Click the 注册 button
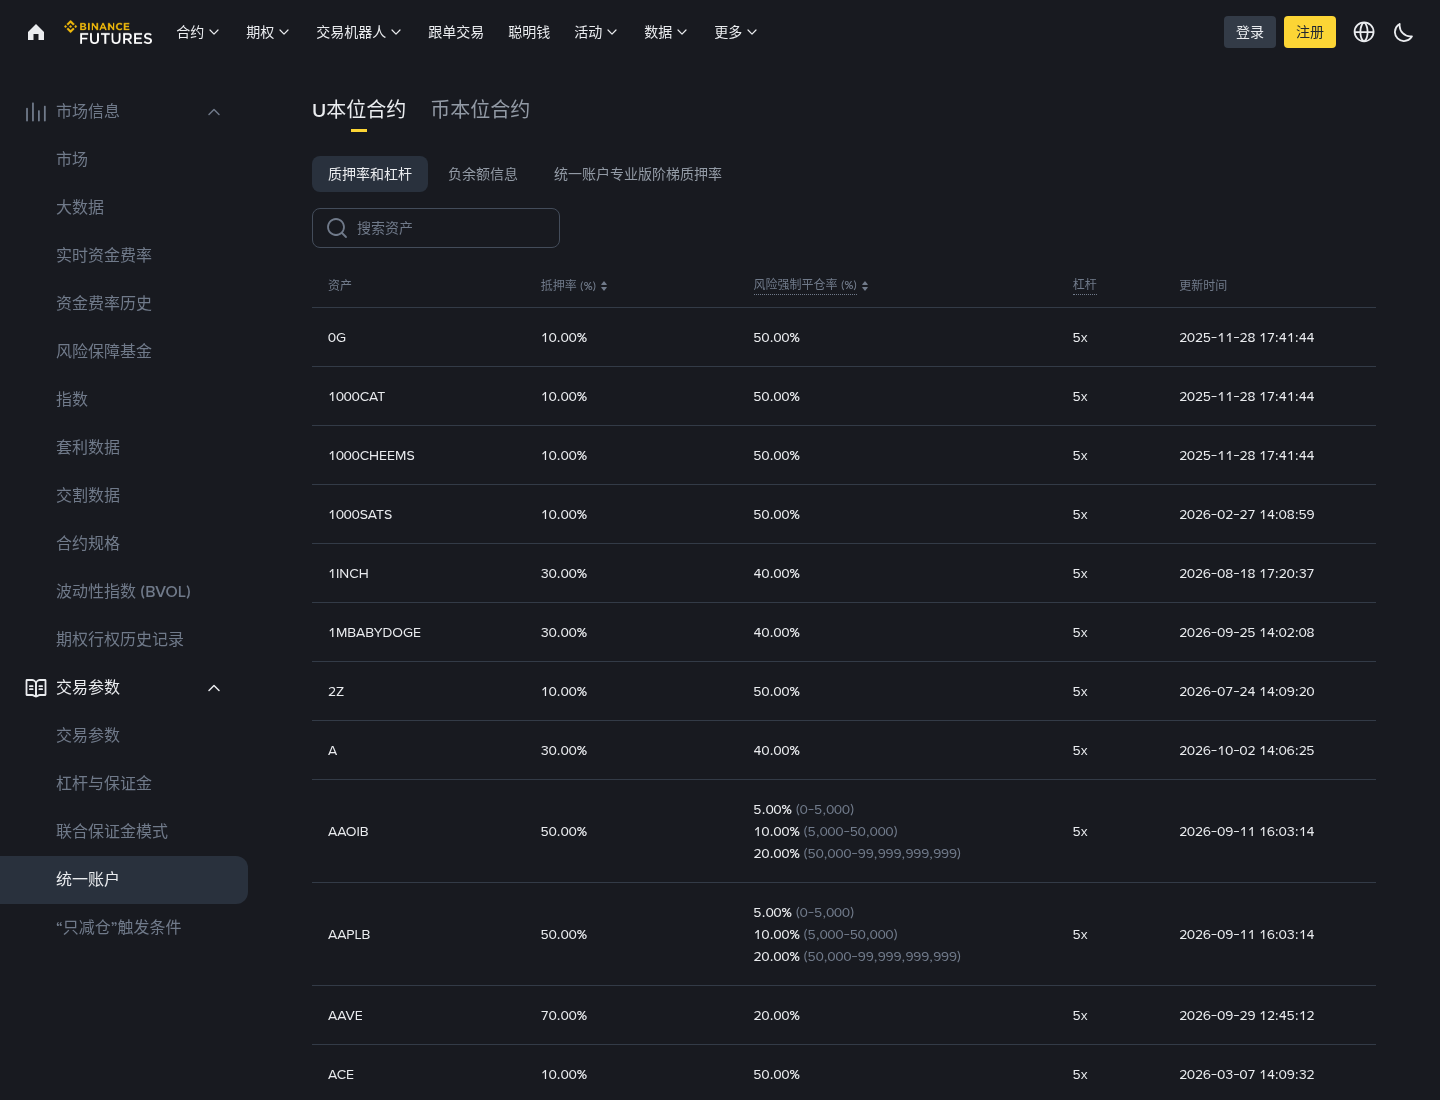 tap(1310, 32)
